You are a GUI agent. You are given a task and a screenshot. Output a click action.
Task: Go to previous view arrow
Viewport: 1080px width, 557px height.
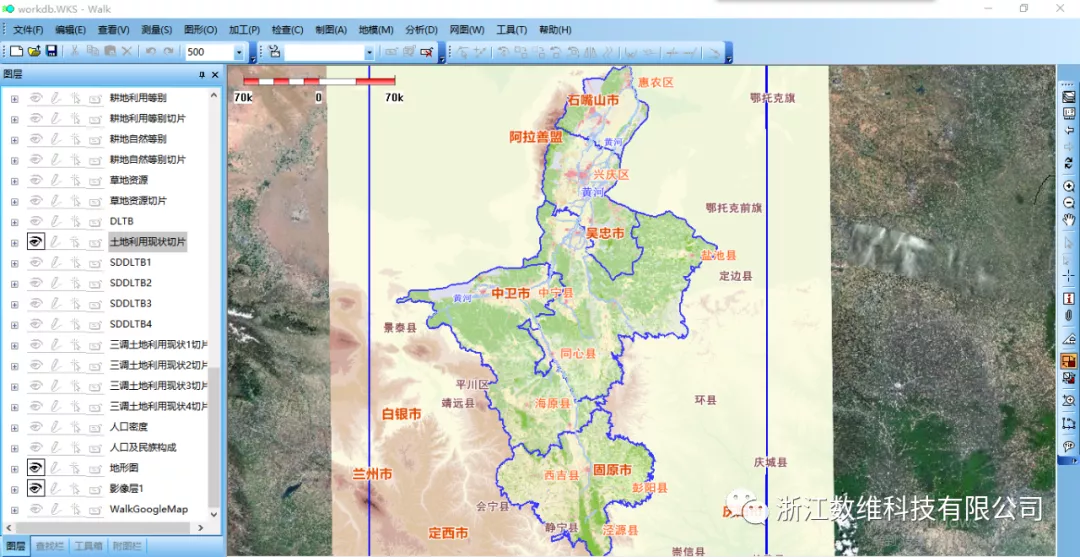point(1069,131)
